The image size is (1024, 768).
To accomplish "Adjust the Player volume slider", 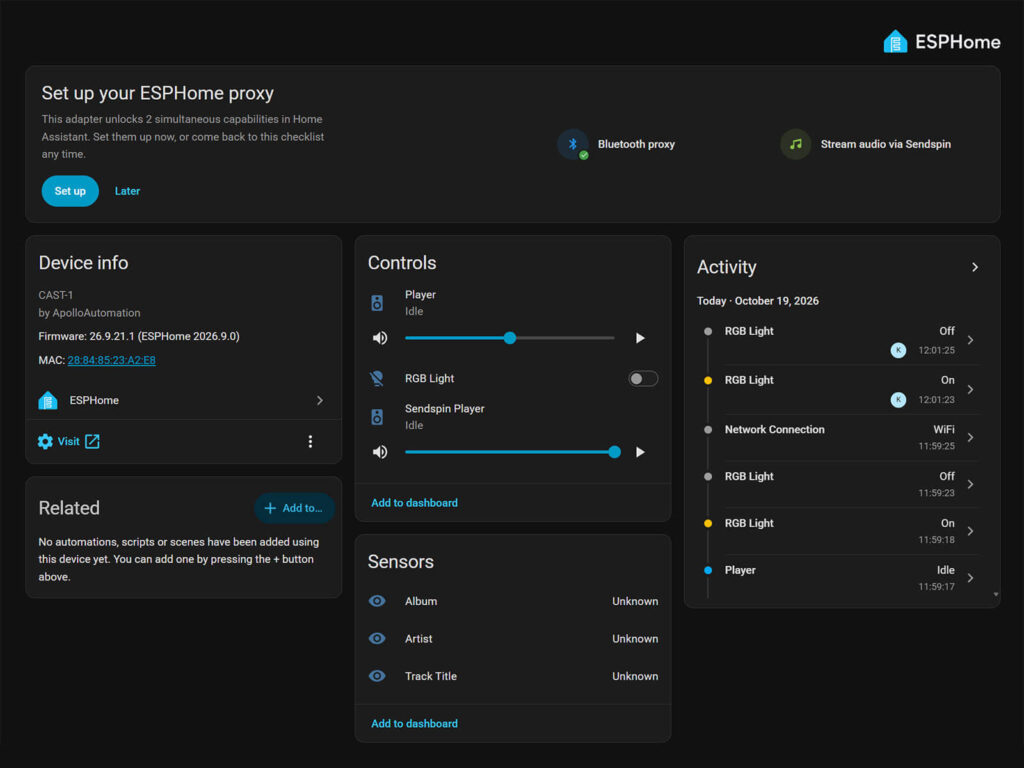I will coord(509,338).
